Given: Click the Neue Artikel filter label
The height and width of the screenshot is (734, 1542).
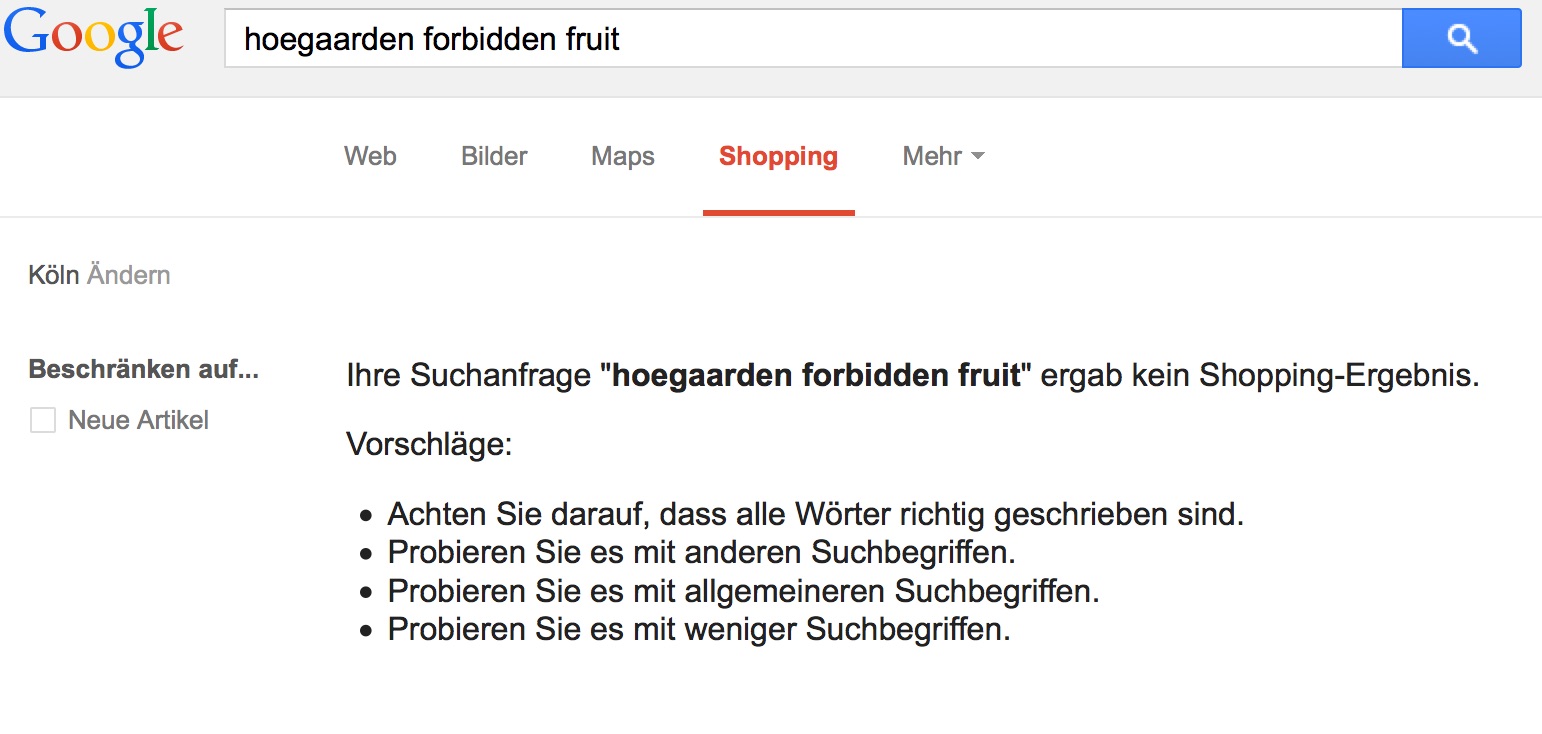Looking at the screenshot, I should [138, 420].
